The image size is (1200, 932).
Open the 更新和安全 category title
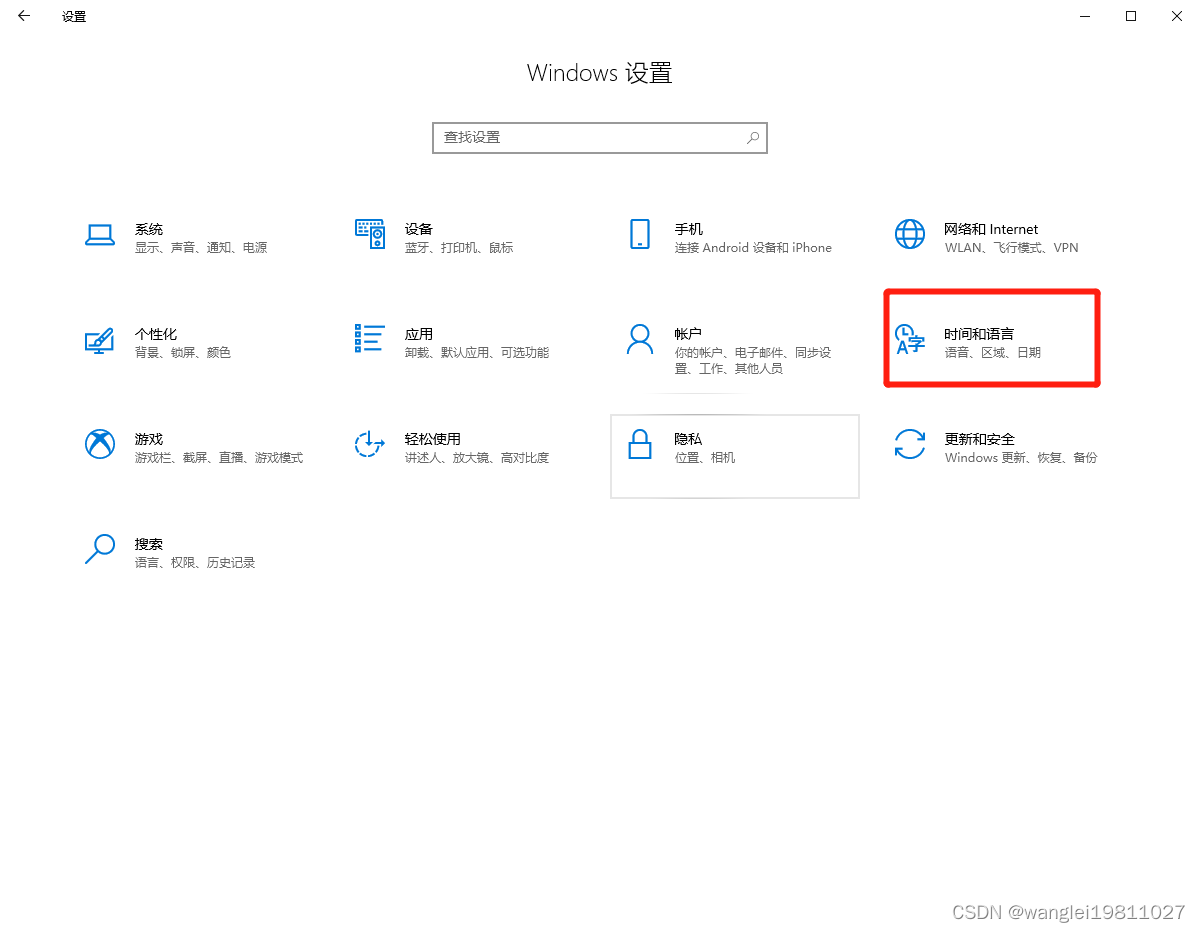click(x=980, y=439)
